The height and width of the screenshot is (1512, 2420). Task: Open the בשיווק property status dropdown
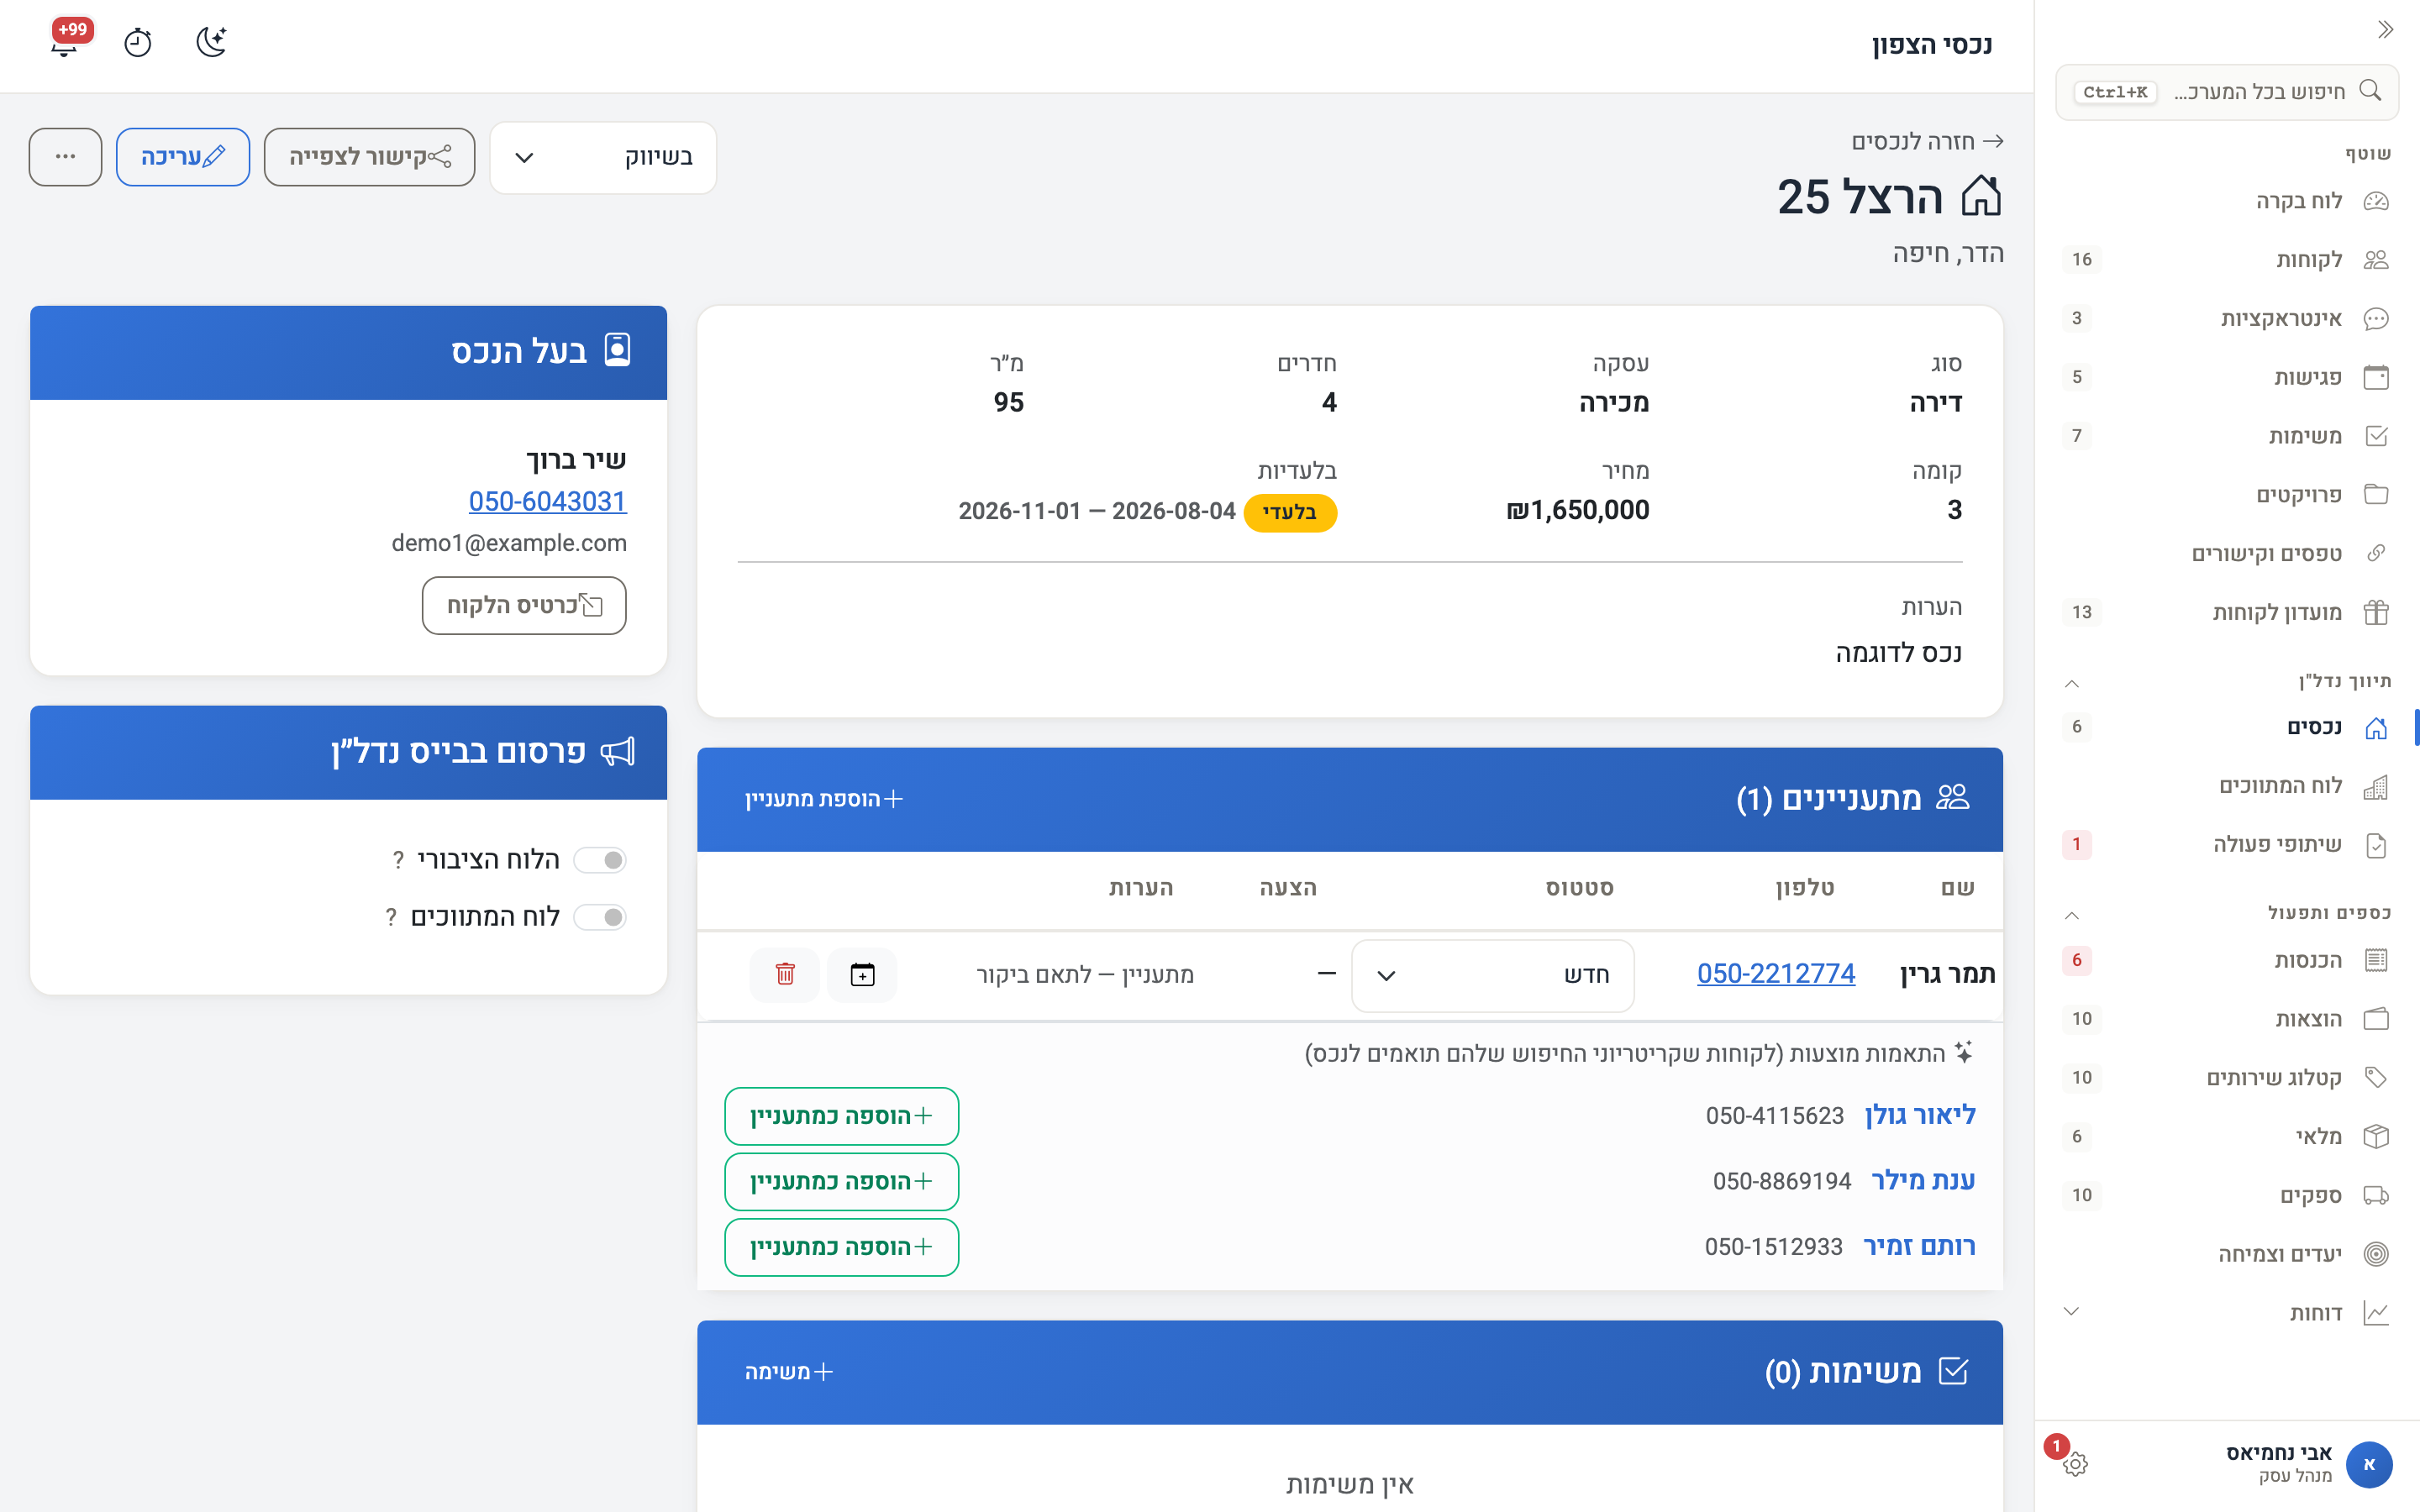(603, 157)
